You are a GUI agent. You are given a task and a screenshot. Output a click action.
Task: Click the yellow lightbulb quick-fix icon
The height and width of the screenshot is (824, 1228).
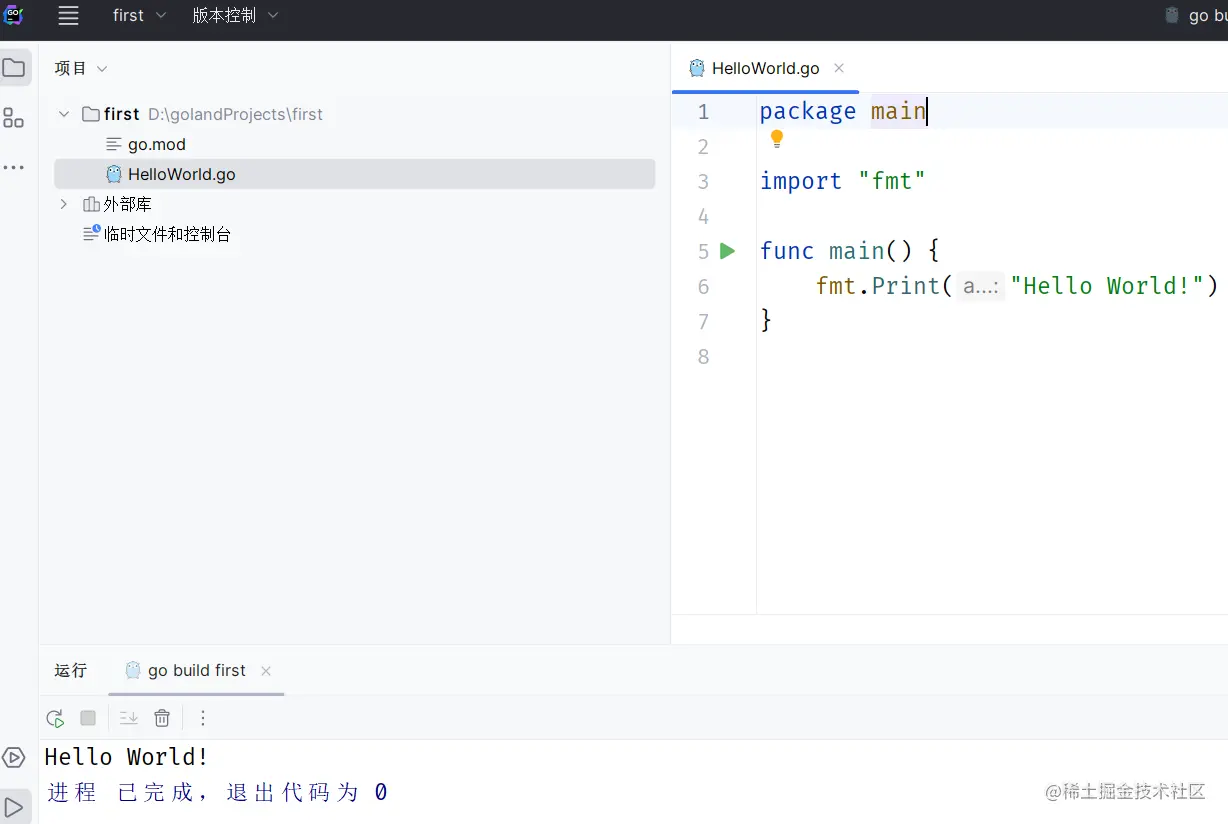click(777, 139)
